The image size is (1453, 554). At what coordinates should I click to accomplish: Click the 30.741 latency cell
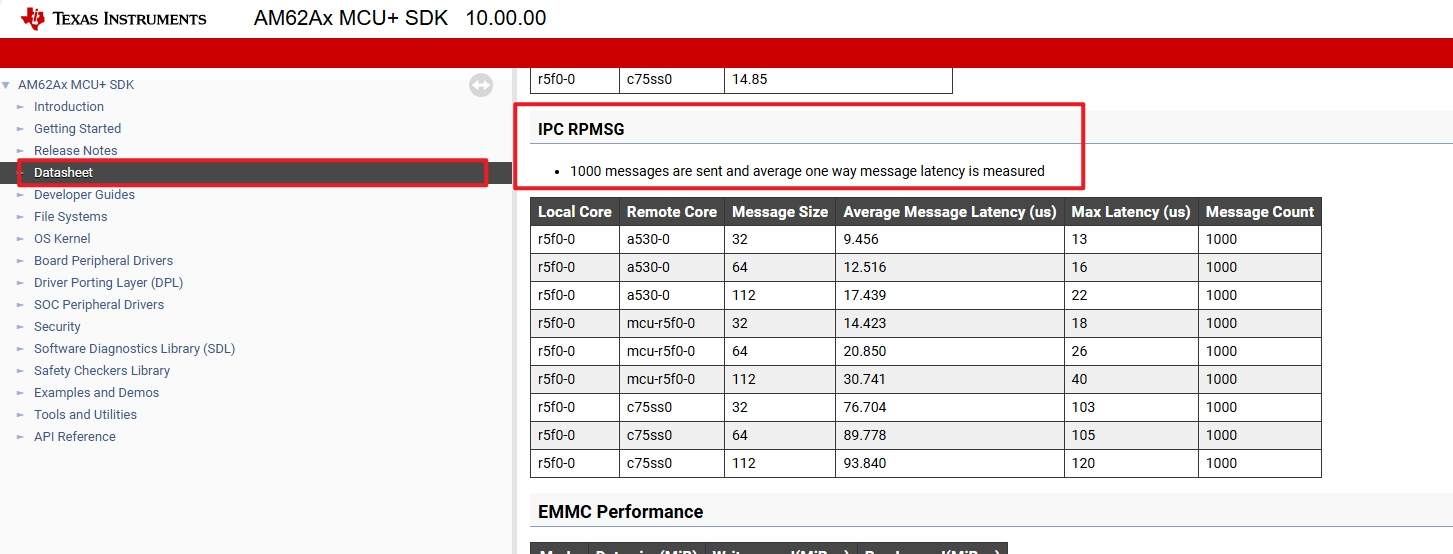[949, 379]
